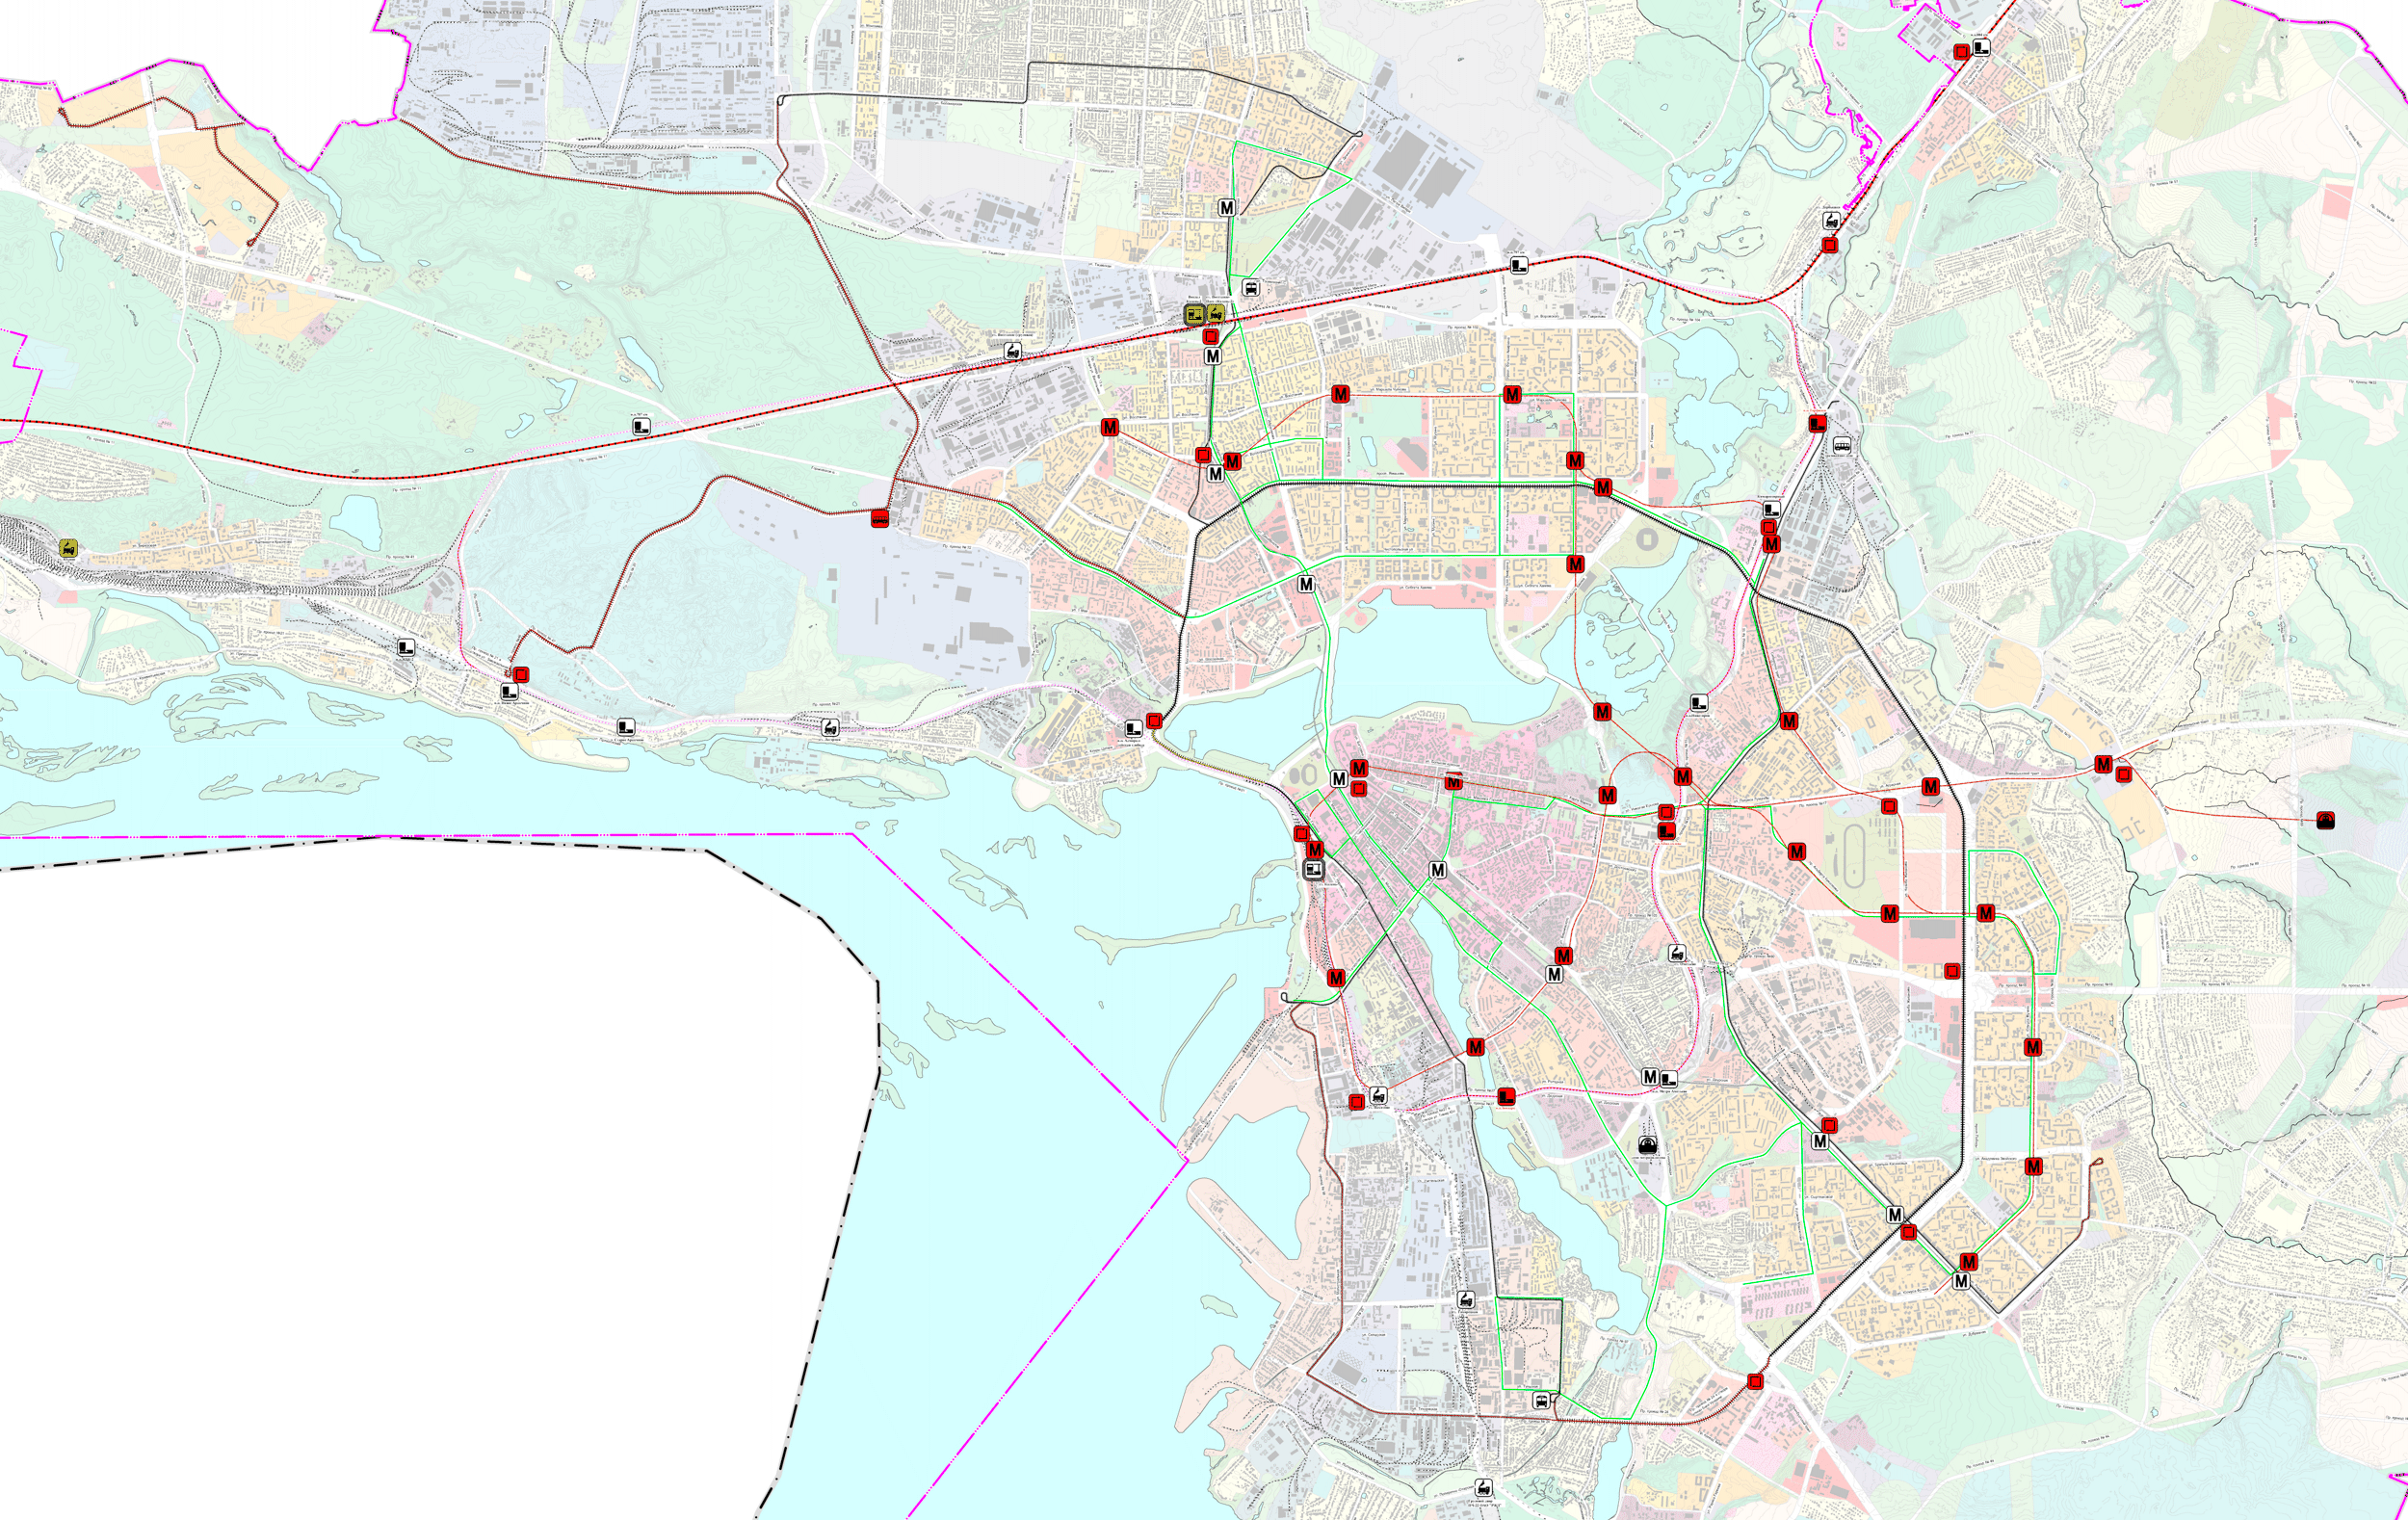Click the black tunnel icon ending the eastern red line
This screenshot has height=1520, width=2408.
tap(2326, 821)
